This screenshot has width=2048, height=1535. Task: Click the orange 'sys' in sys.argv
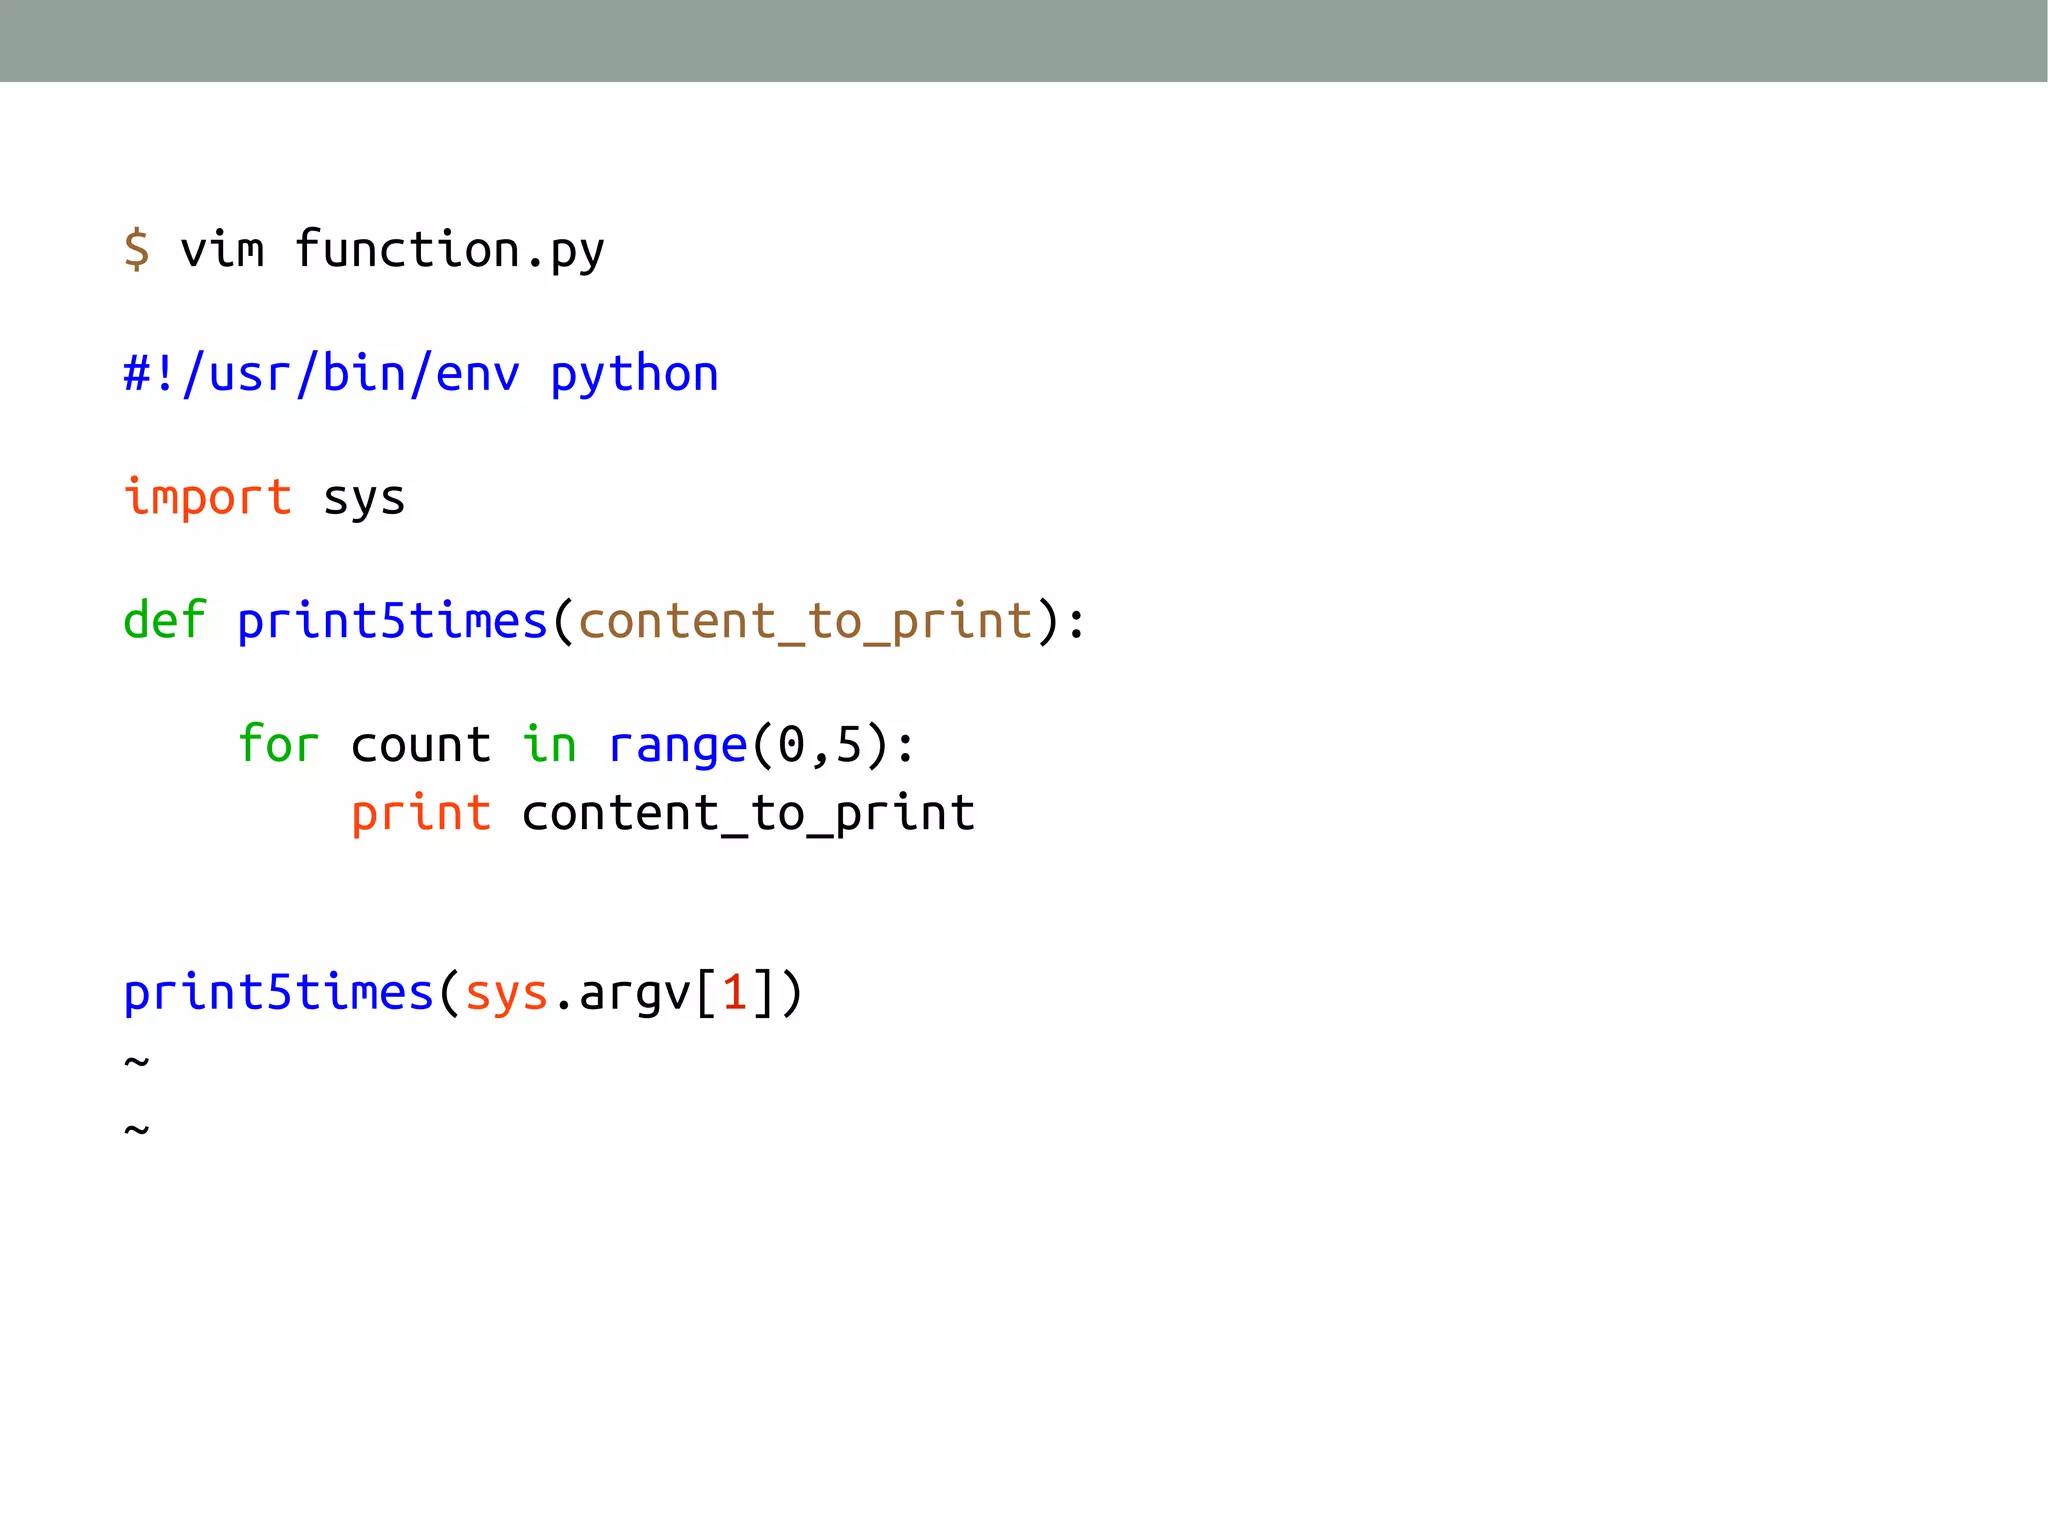[506, 997]
